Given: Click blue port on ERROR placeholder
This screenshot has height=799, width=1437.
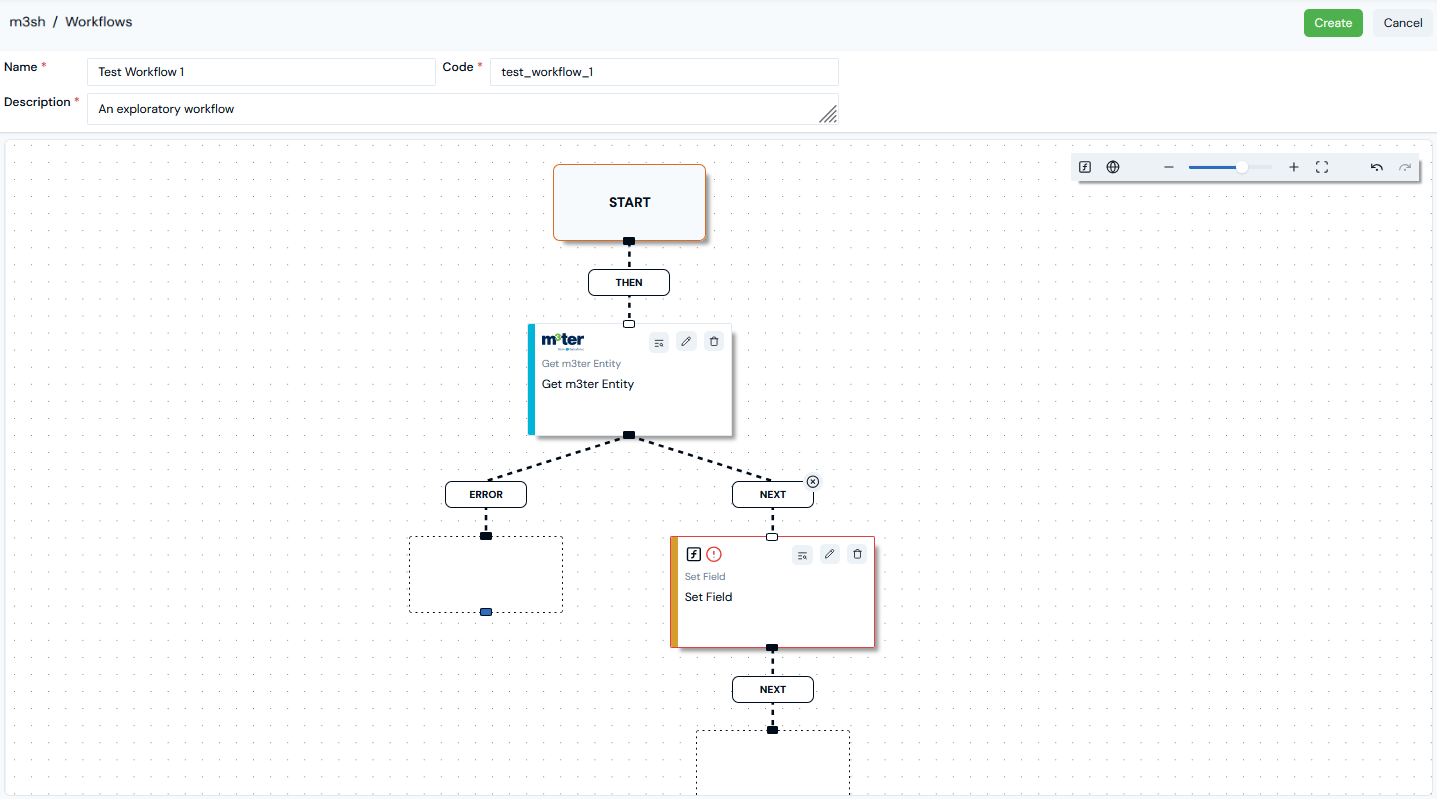Looking at the screenshot, I should point(486,612).
